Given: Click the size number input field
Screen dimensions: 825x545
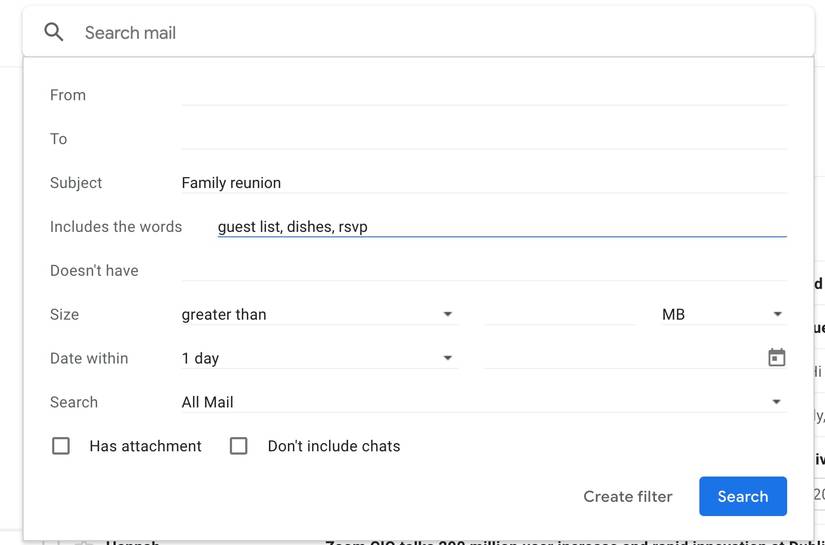Looking at the screenshot, I should click(559, 314).
